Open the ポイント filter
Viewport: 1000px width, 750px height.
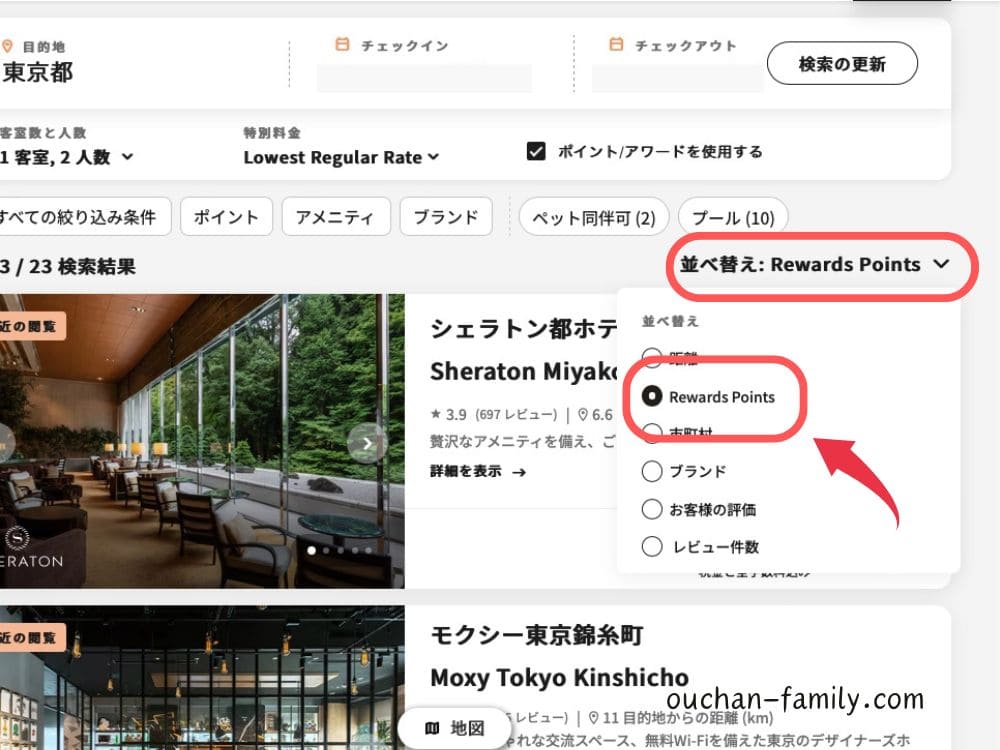(x=226, y=217)
